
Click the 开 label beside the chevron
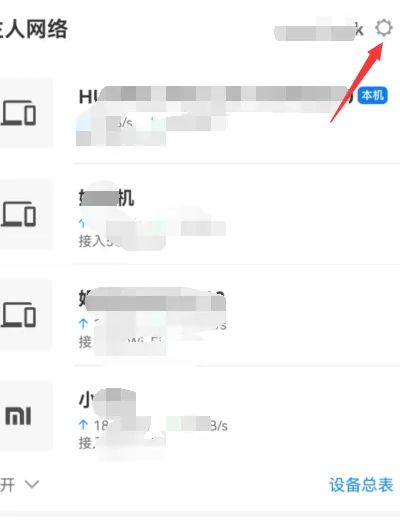click(8, 485)
